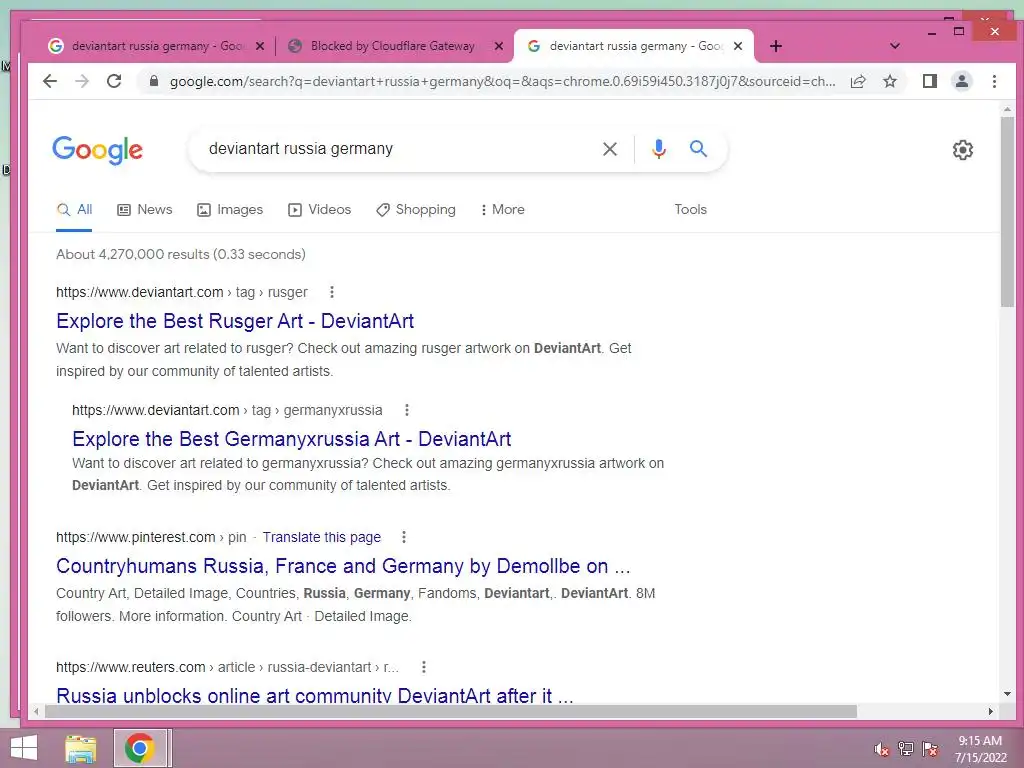This screenshot has height=768, width=1024.
Task: Click the address bar URL
Action: click(502, 81)
